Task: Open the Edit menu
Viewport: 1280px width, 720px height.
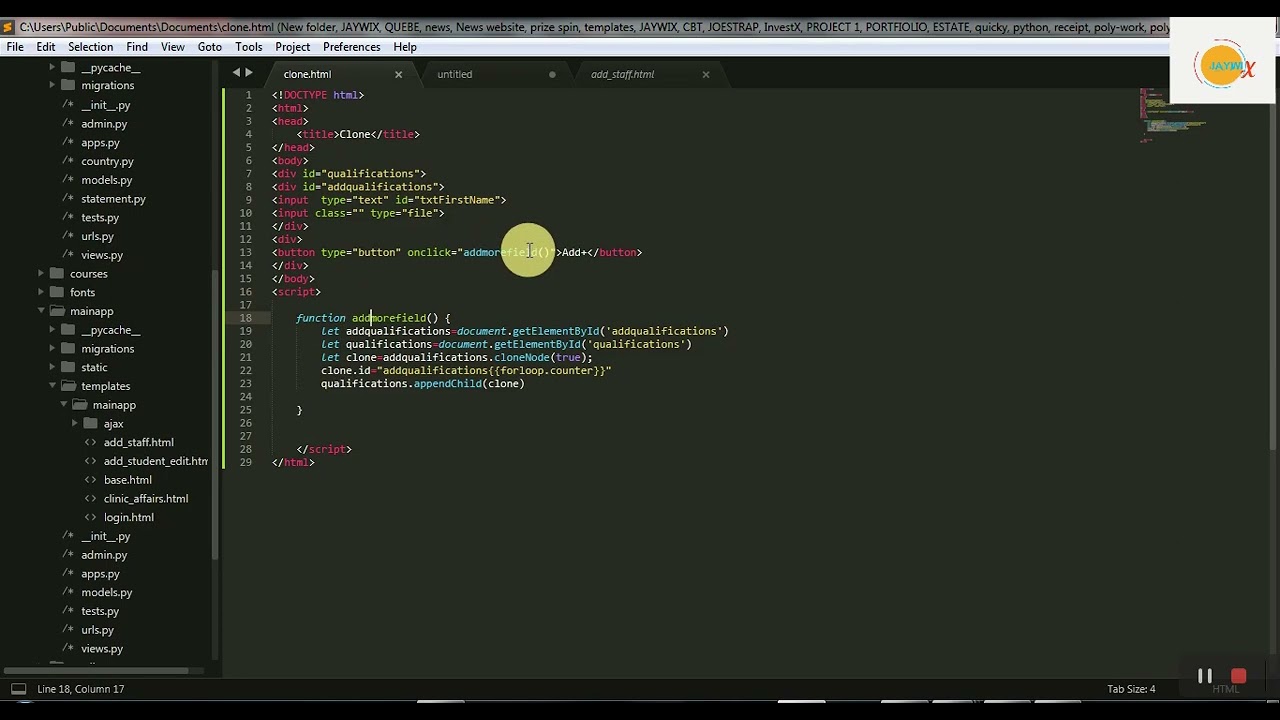Action: click(x=46, y=47)
